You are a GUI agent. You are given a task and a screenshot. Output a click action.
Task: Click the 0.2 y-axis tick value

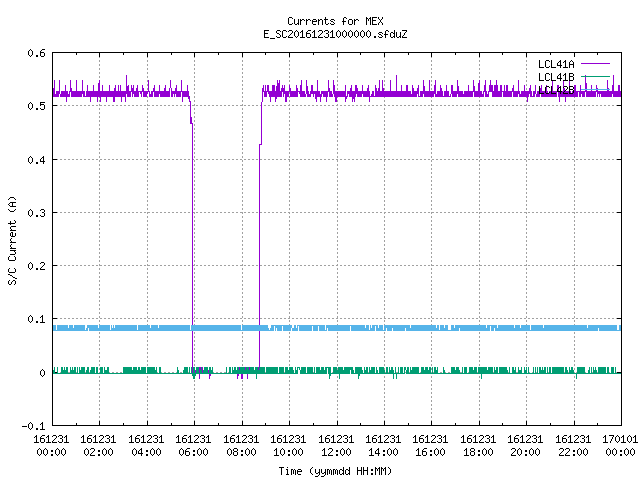(x=36, y=266)
